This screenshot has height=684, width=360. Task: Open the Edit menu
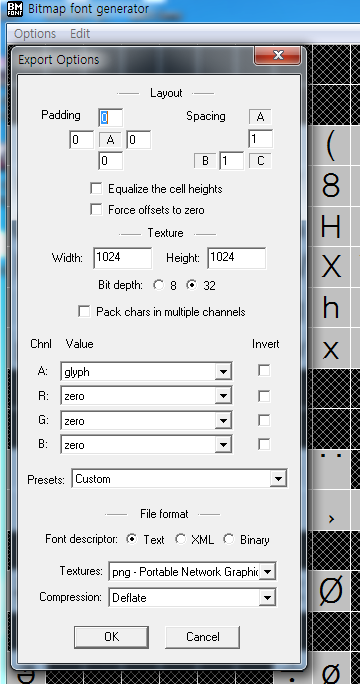click(x=80, y=34)
